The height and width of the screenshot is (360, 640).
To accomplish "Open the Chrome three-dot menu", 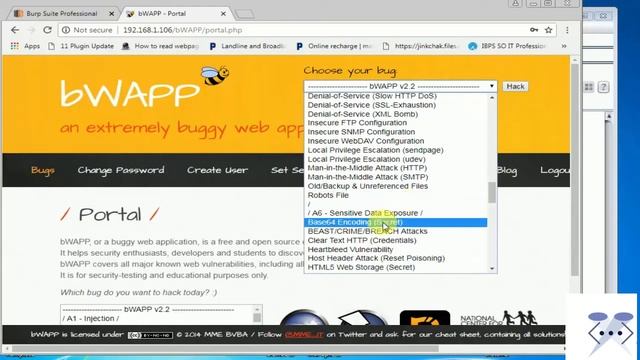I will point(567,30).
